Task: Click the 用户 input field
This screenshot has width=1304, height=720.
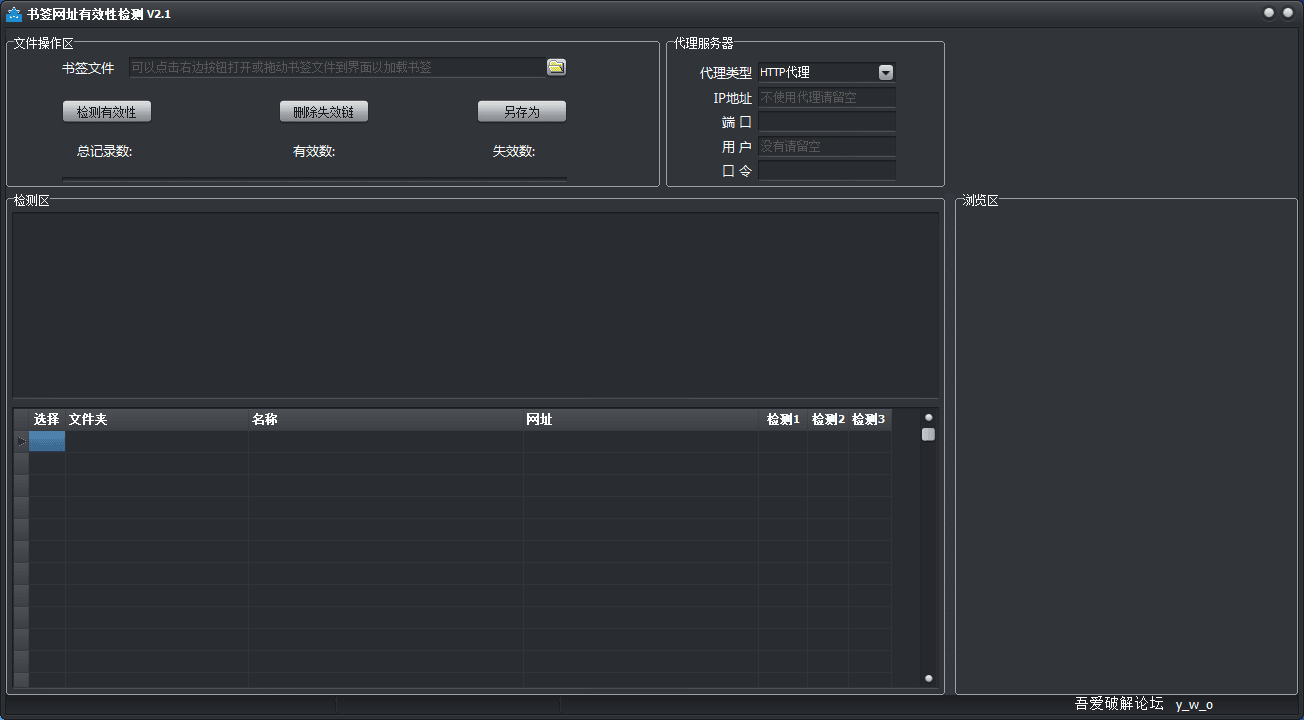Action: pyautogui.click(x=826, y=146)
